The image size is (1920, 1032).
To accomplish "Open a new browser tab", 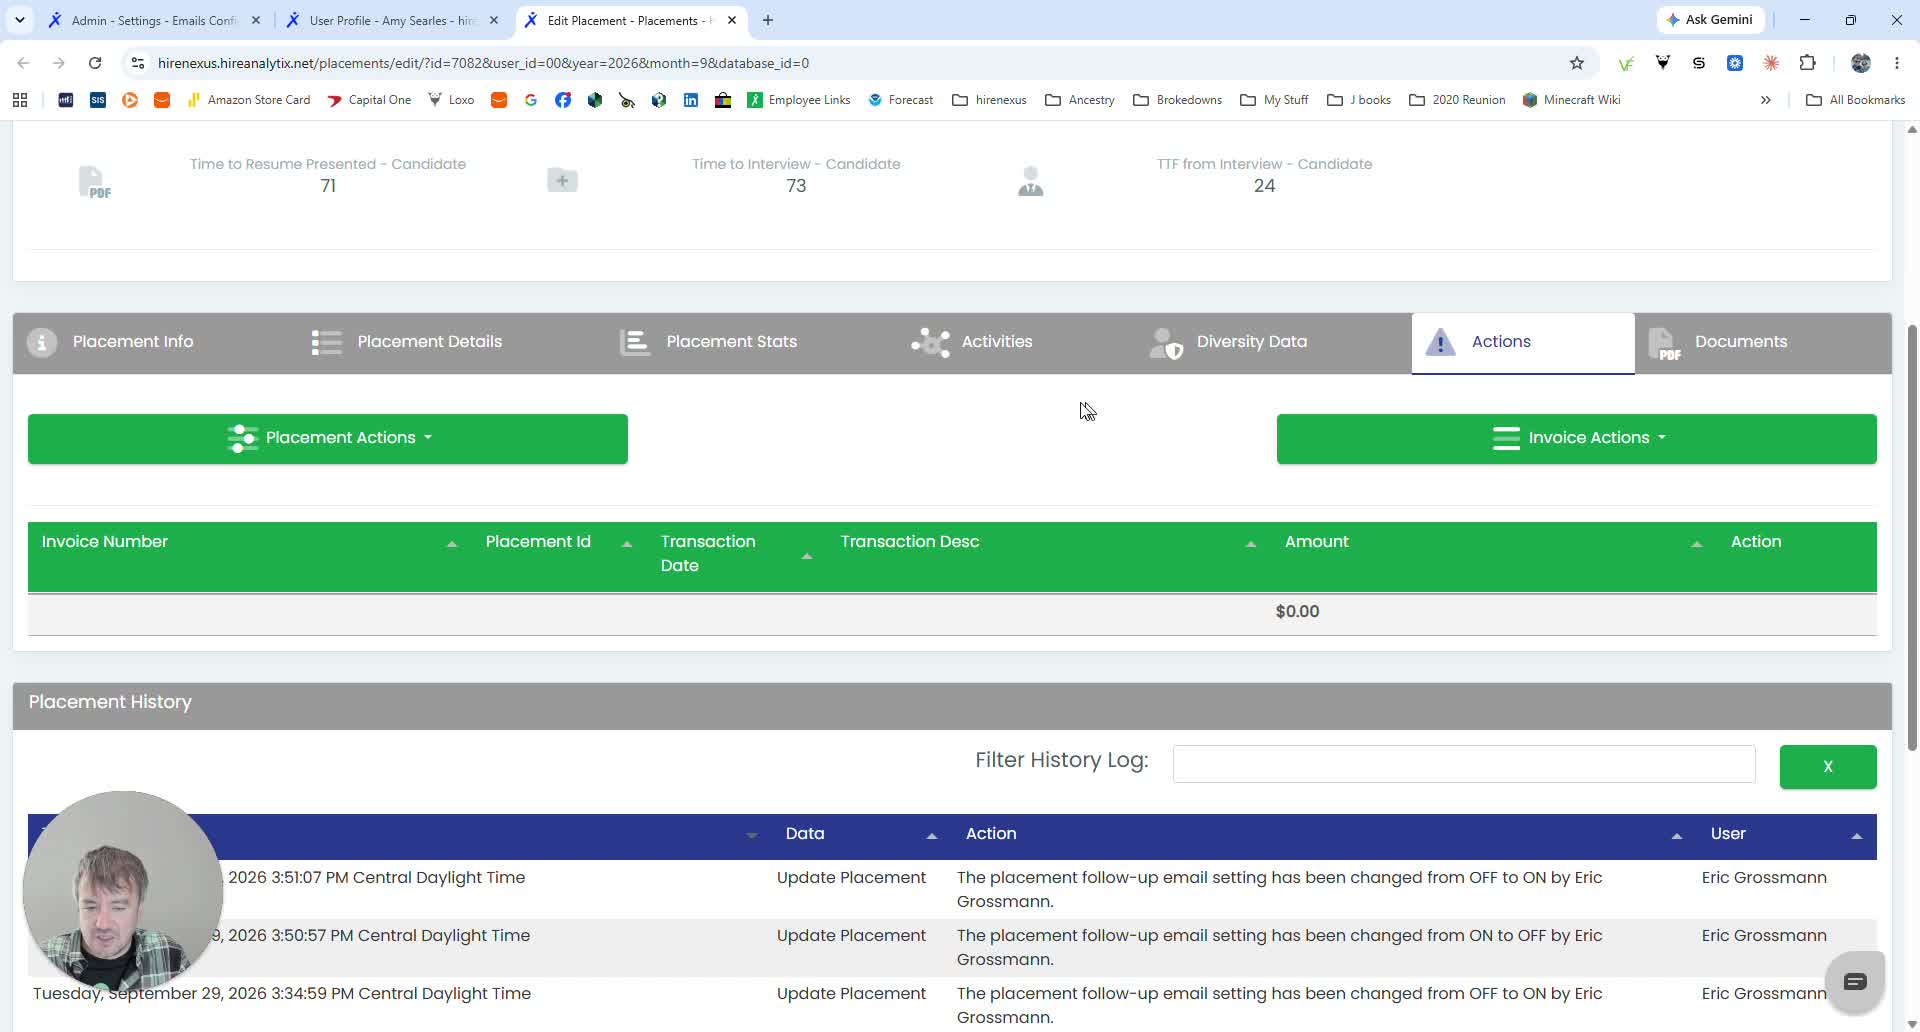I will (x=768, y=20).
